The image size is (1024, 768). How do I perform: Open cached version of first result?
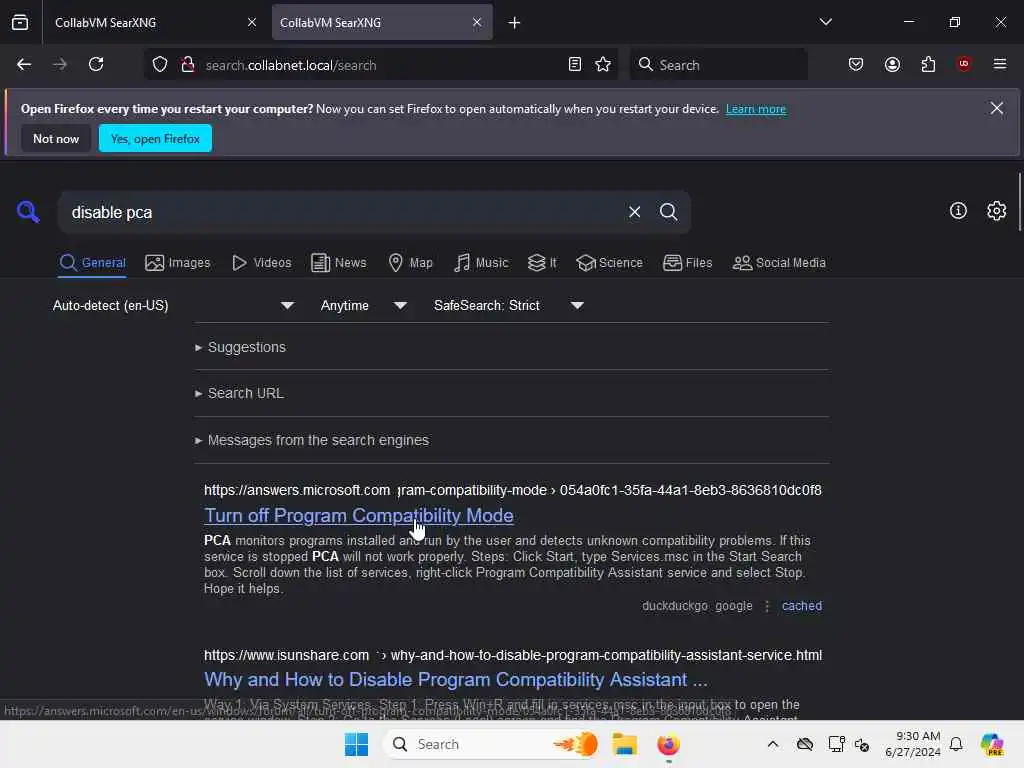(801, 606)
